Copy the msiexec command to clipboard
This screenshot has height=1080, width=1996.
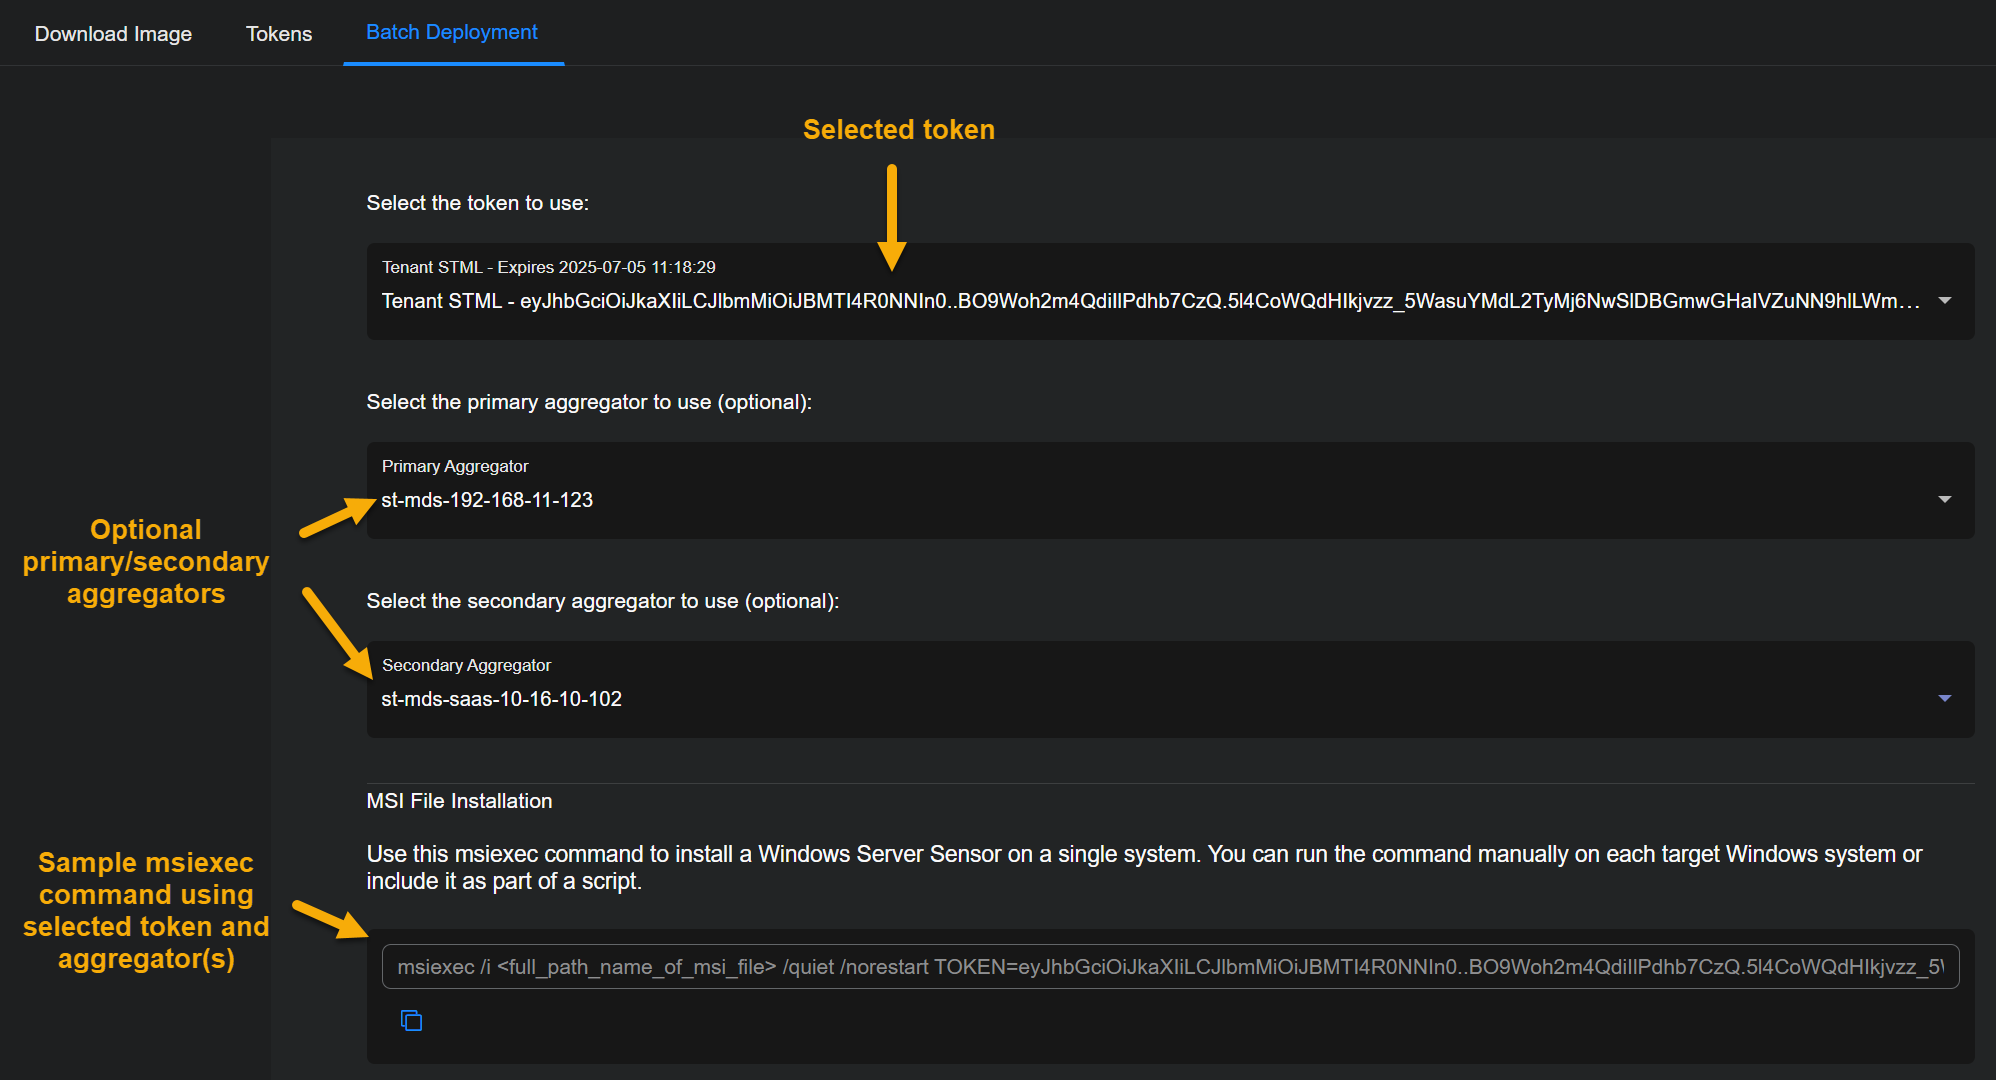411,1020
